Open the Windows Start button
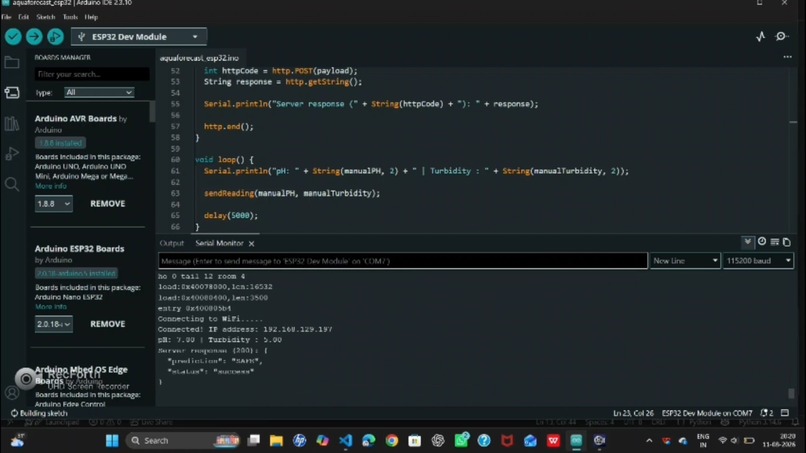The image size is (806, 453). point(112,440)
